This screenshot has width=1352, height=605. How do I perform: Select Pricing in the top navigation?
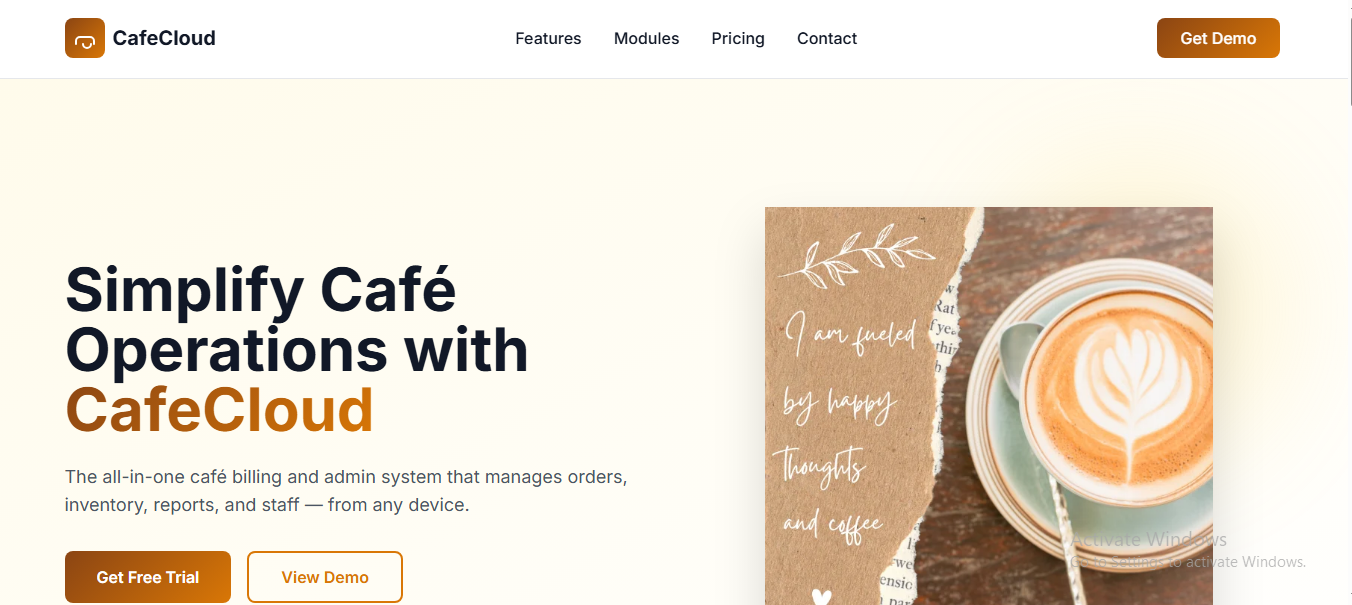click(x=738, y=38)
